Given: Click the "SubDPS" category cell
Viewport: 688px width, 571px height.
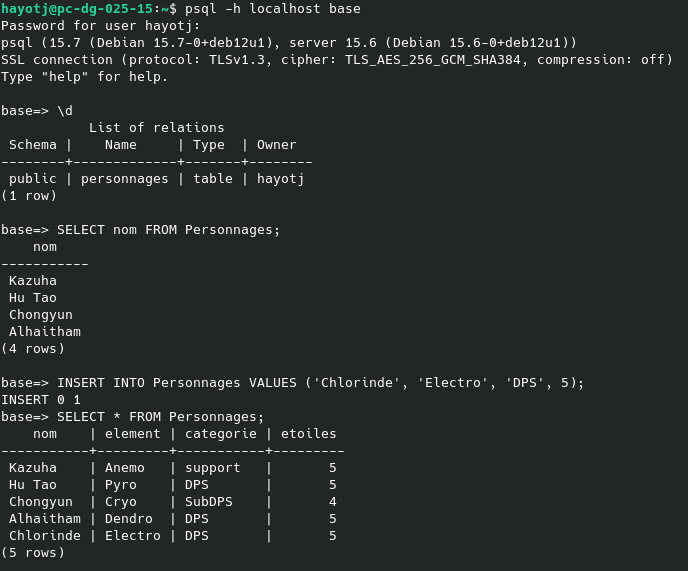Looking at the screenshot, I should [205, 502].
